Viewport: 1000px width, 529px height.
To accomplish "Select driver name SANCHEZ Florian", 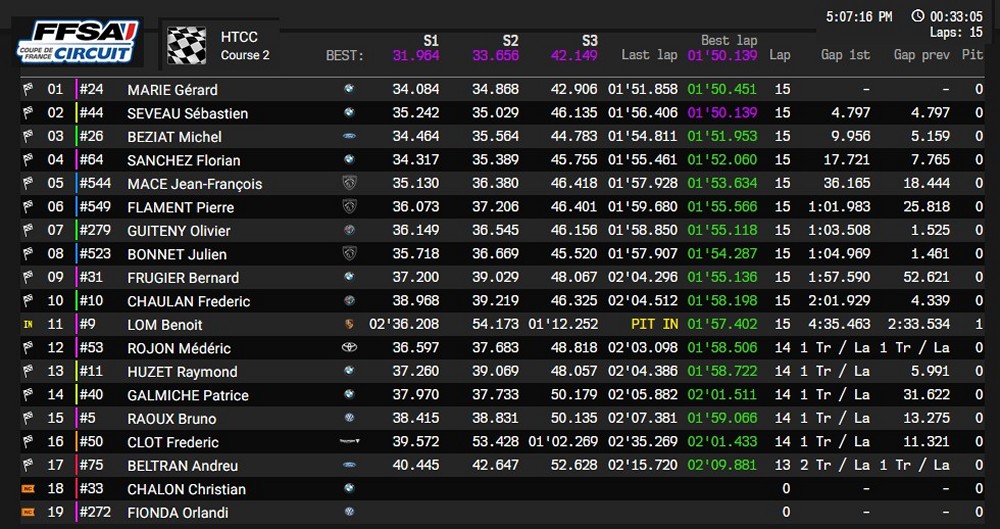I will [183, 160].
